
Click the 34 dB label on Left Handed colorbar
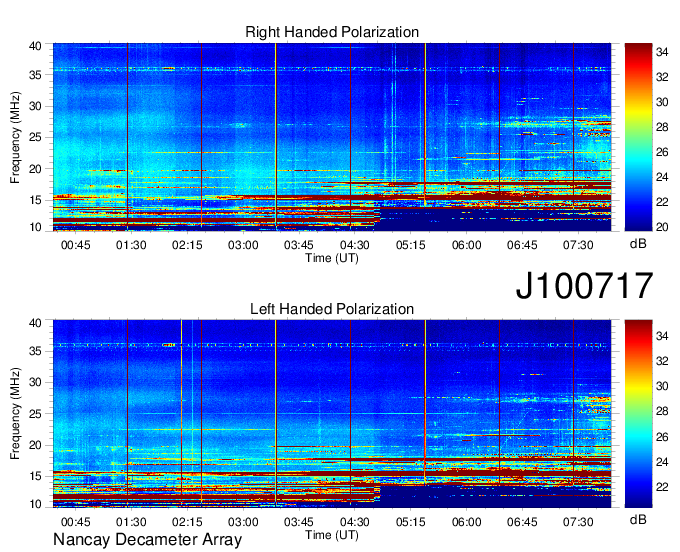click(x=662, y=336)
